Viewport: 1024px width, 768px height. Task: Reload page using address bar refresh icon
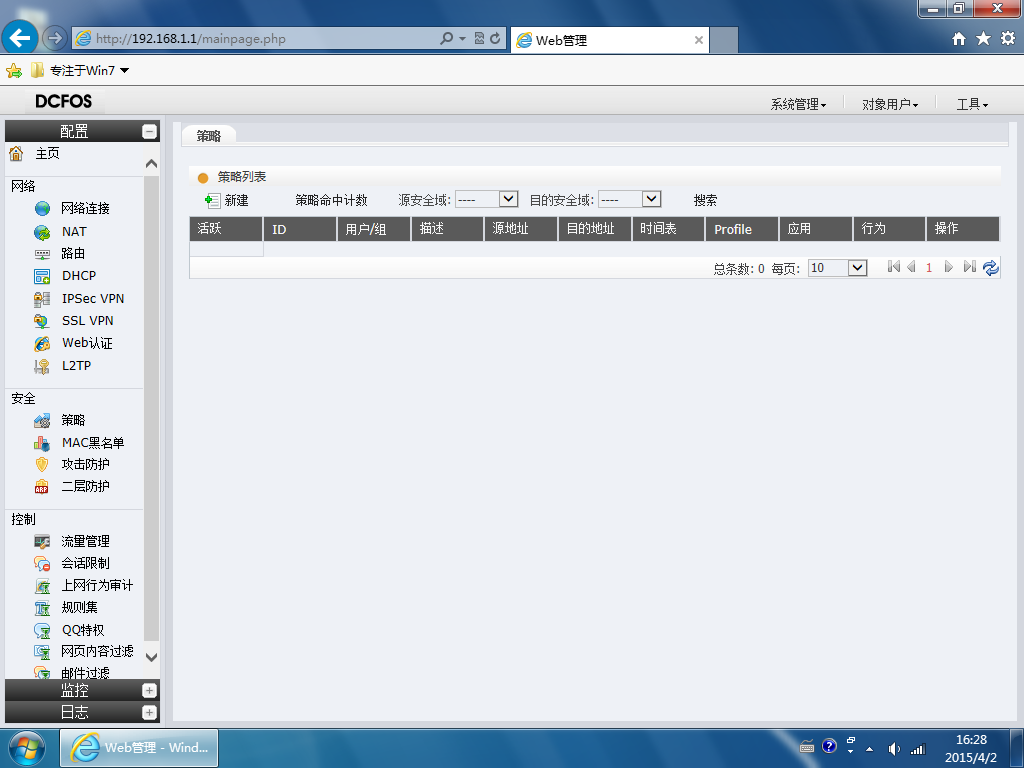click(x=495, y=39)
